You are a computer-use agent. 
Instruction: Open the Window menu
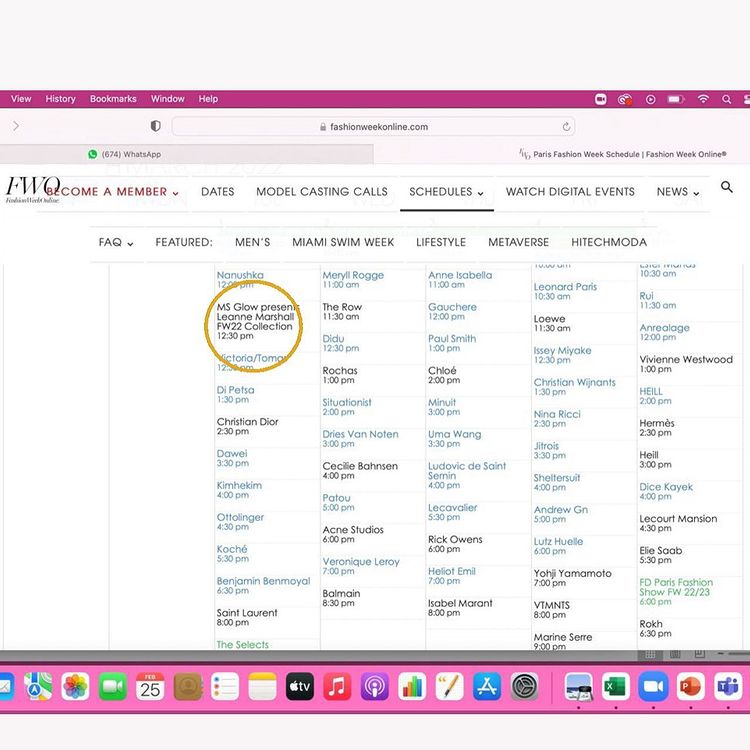pyautogui.click(x=168, y=99)
